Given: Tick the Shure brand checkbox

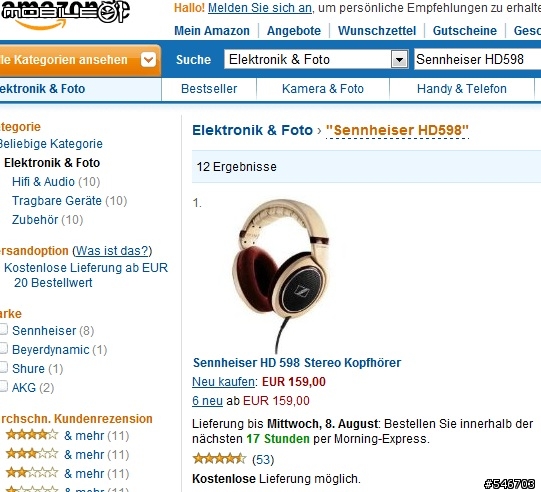Looking at the screenshot, I should [x=3, y=368].
